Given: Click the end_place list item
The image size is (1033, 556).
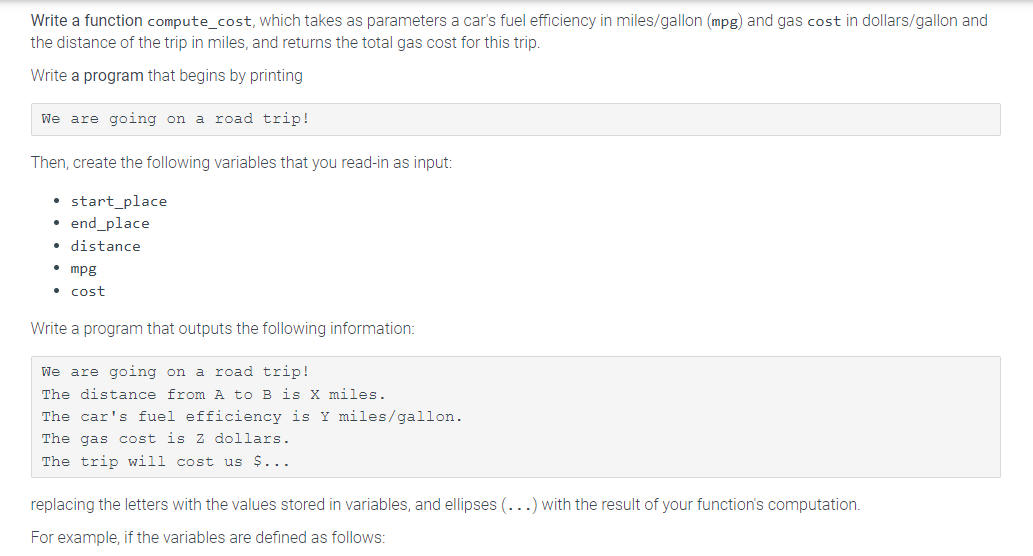Looking at the screenshot, I should tap(110, 224).
